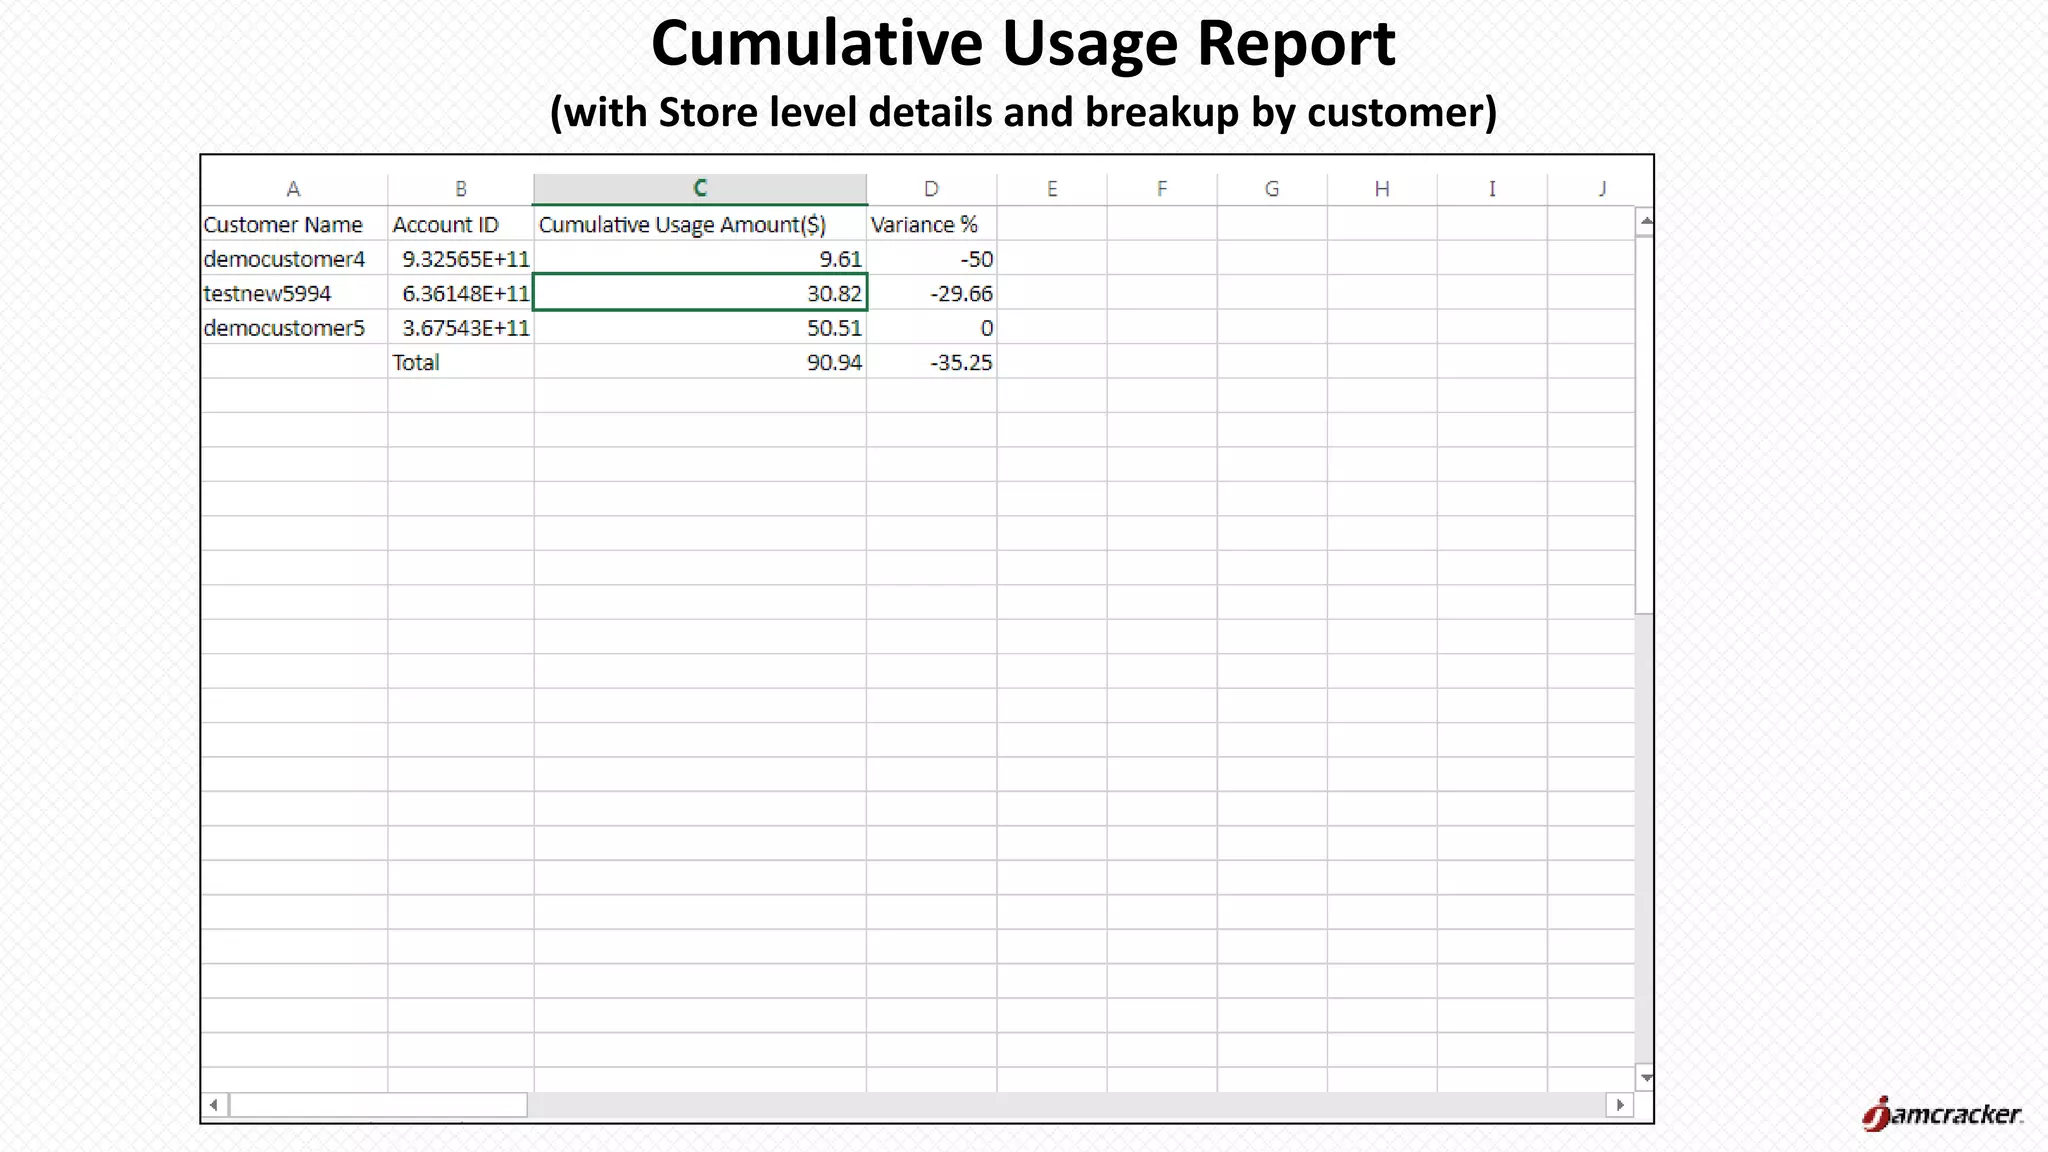Click the 'Total' label cell
Viewport: 2048px width, 1152px height.
tap(461, 362)
